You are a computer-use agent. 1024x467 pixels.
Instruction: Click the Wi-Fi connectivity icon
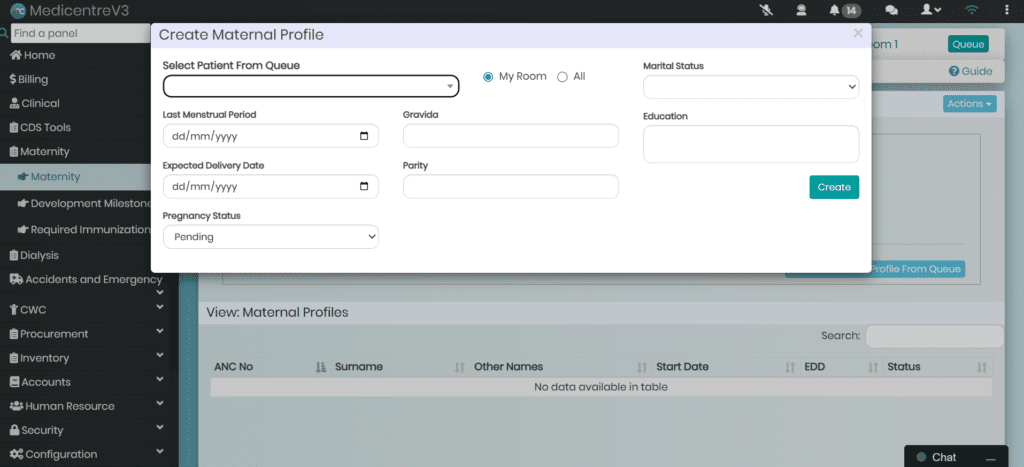click(972, 10)
